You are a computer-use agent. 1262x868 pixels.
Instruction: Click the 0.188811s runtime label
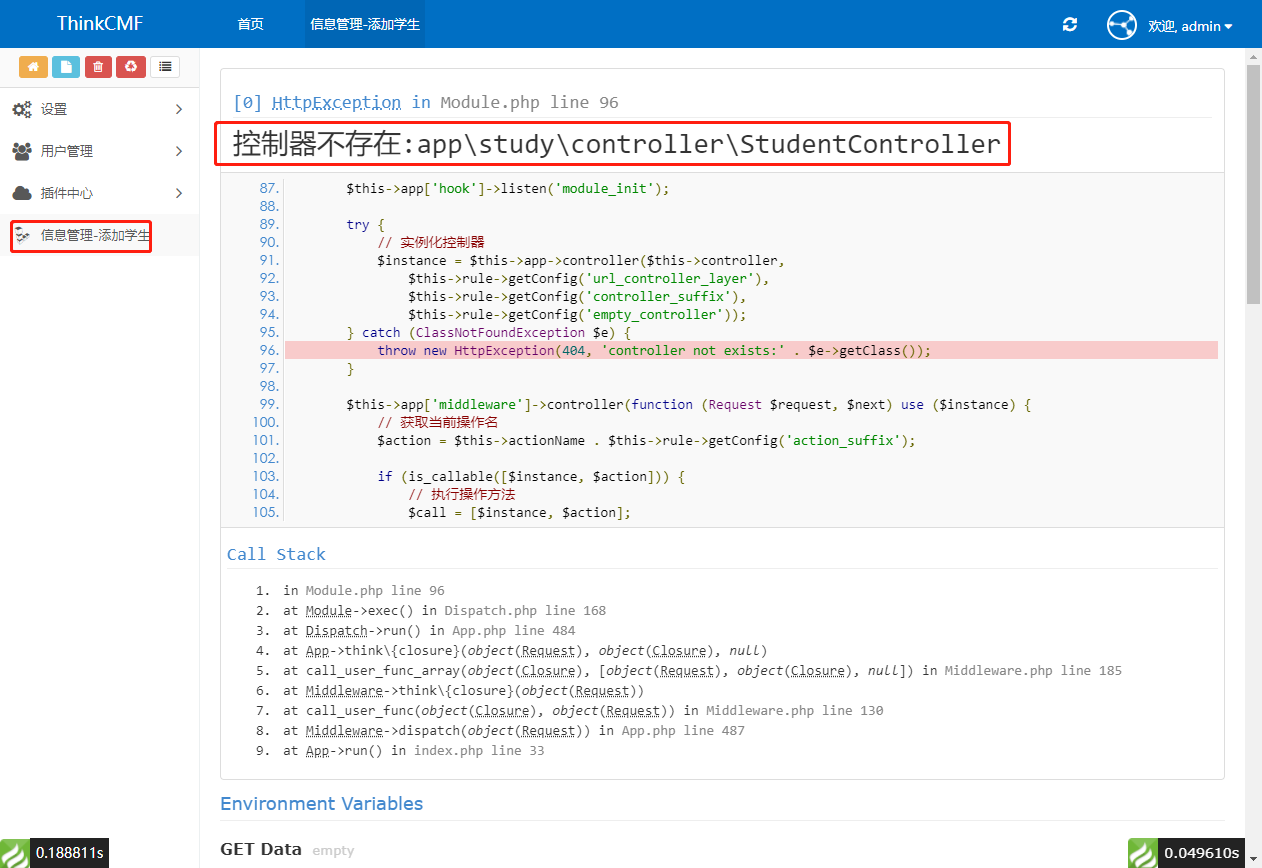click(x=69, y=853)
